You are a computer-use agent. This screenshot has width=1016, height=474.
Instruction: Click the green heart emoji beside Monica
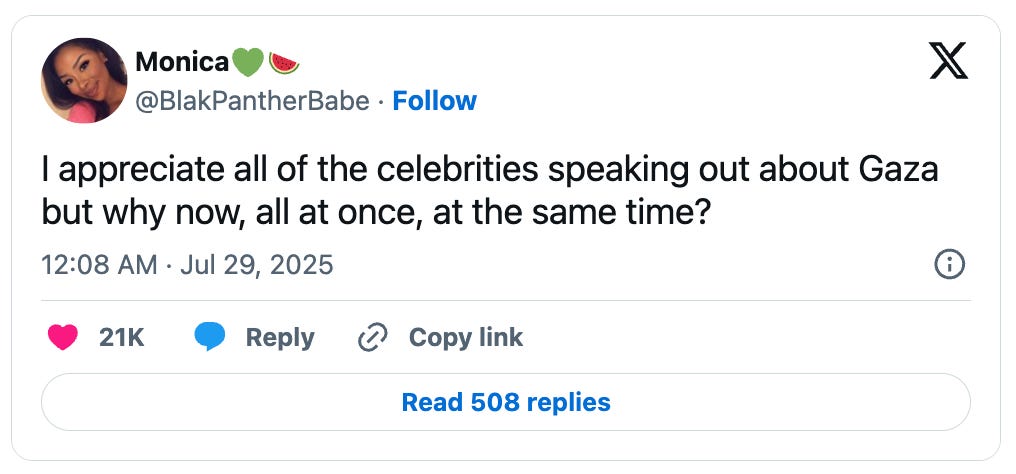click(x=248, y=62)
